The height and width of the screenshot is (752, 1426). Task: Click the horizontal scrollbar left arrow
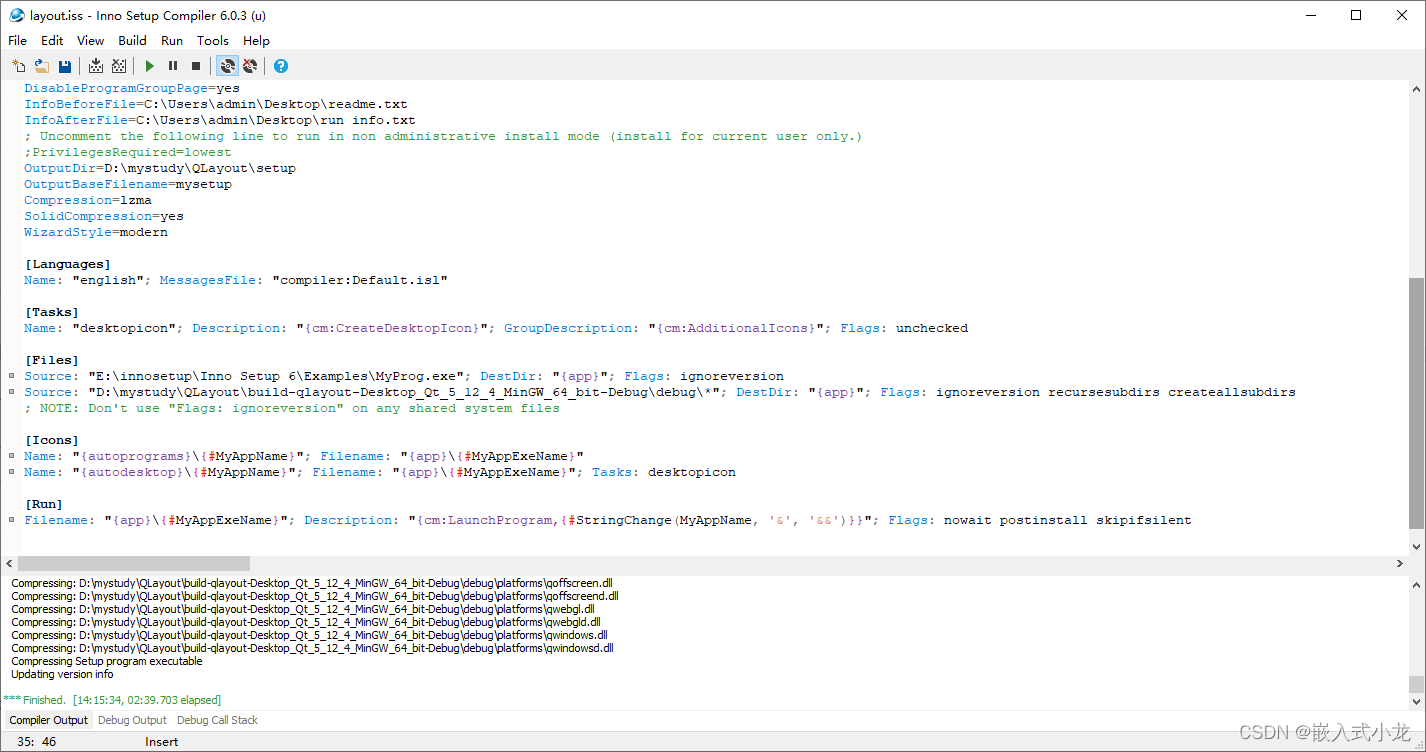click(x=9, y=564)
